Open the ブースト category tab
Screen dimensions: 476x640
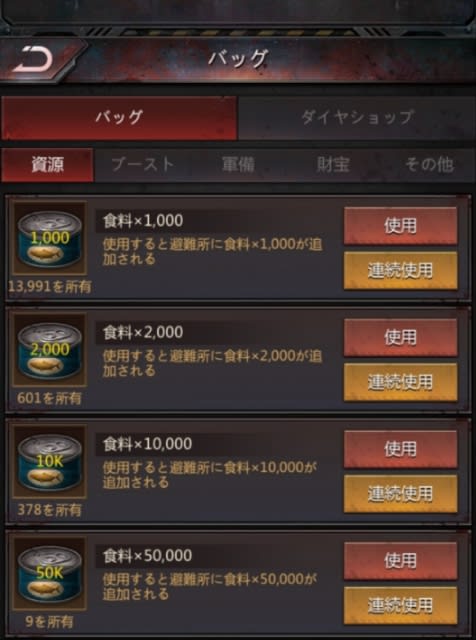pos(142,165)
